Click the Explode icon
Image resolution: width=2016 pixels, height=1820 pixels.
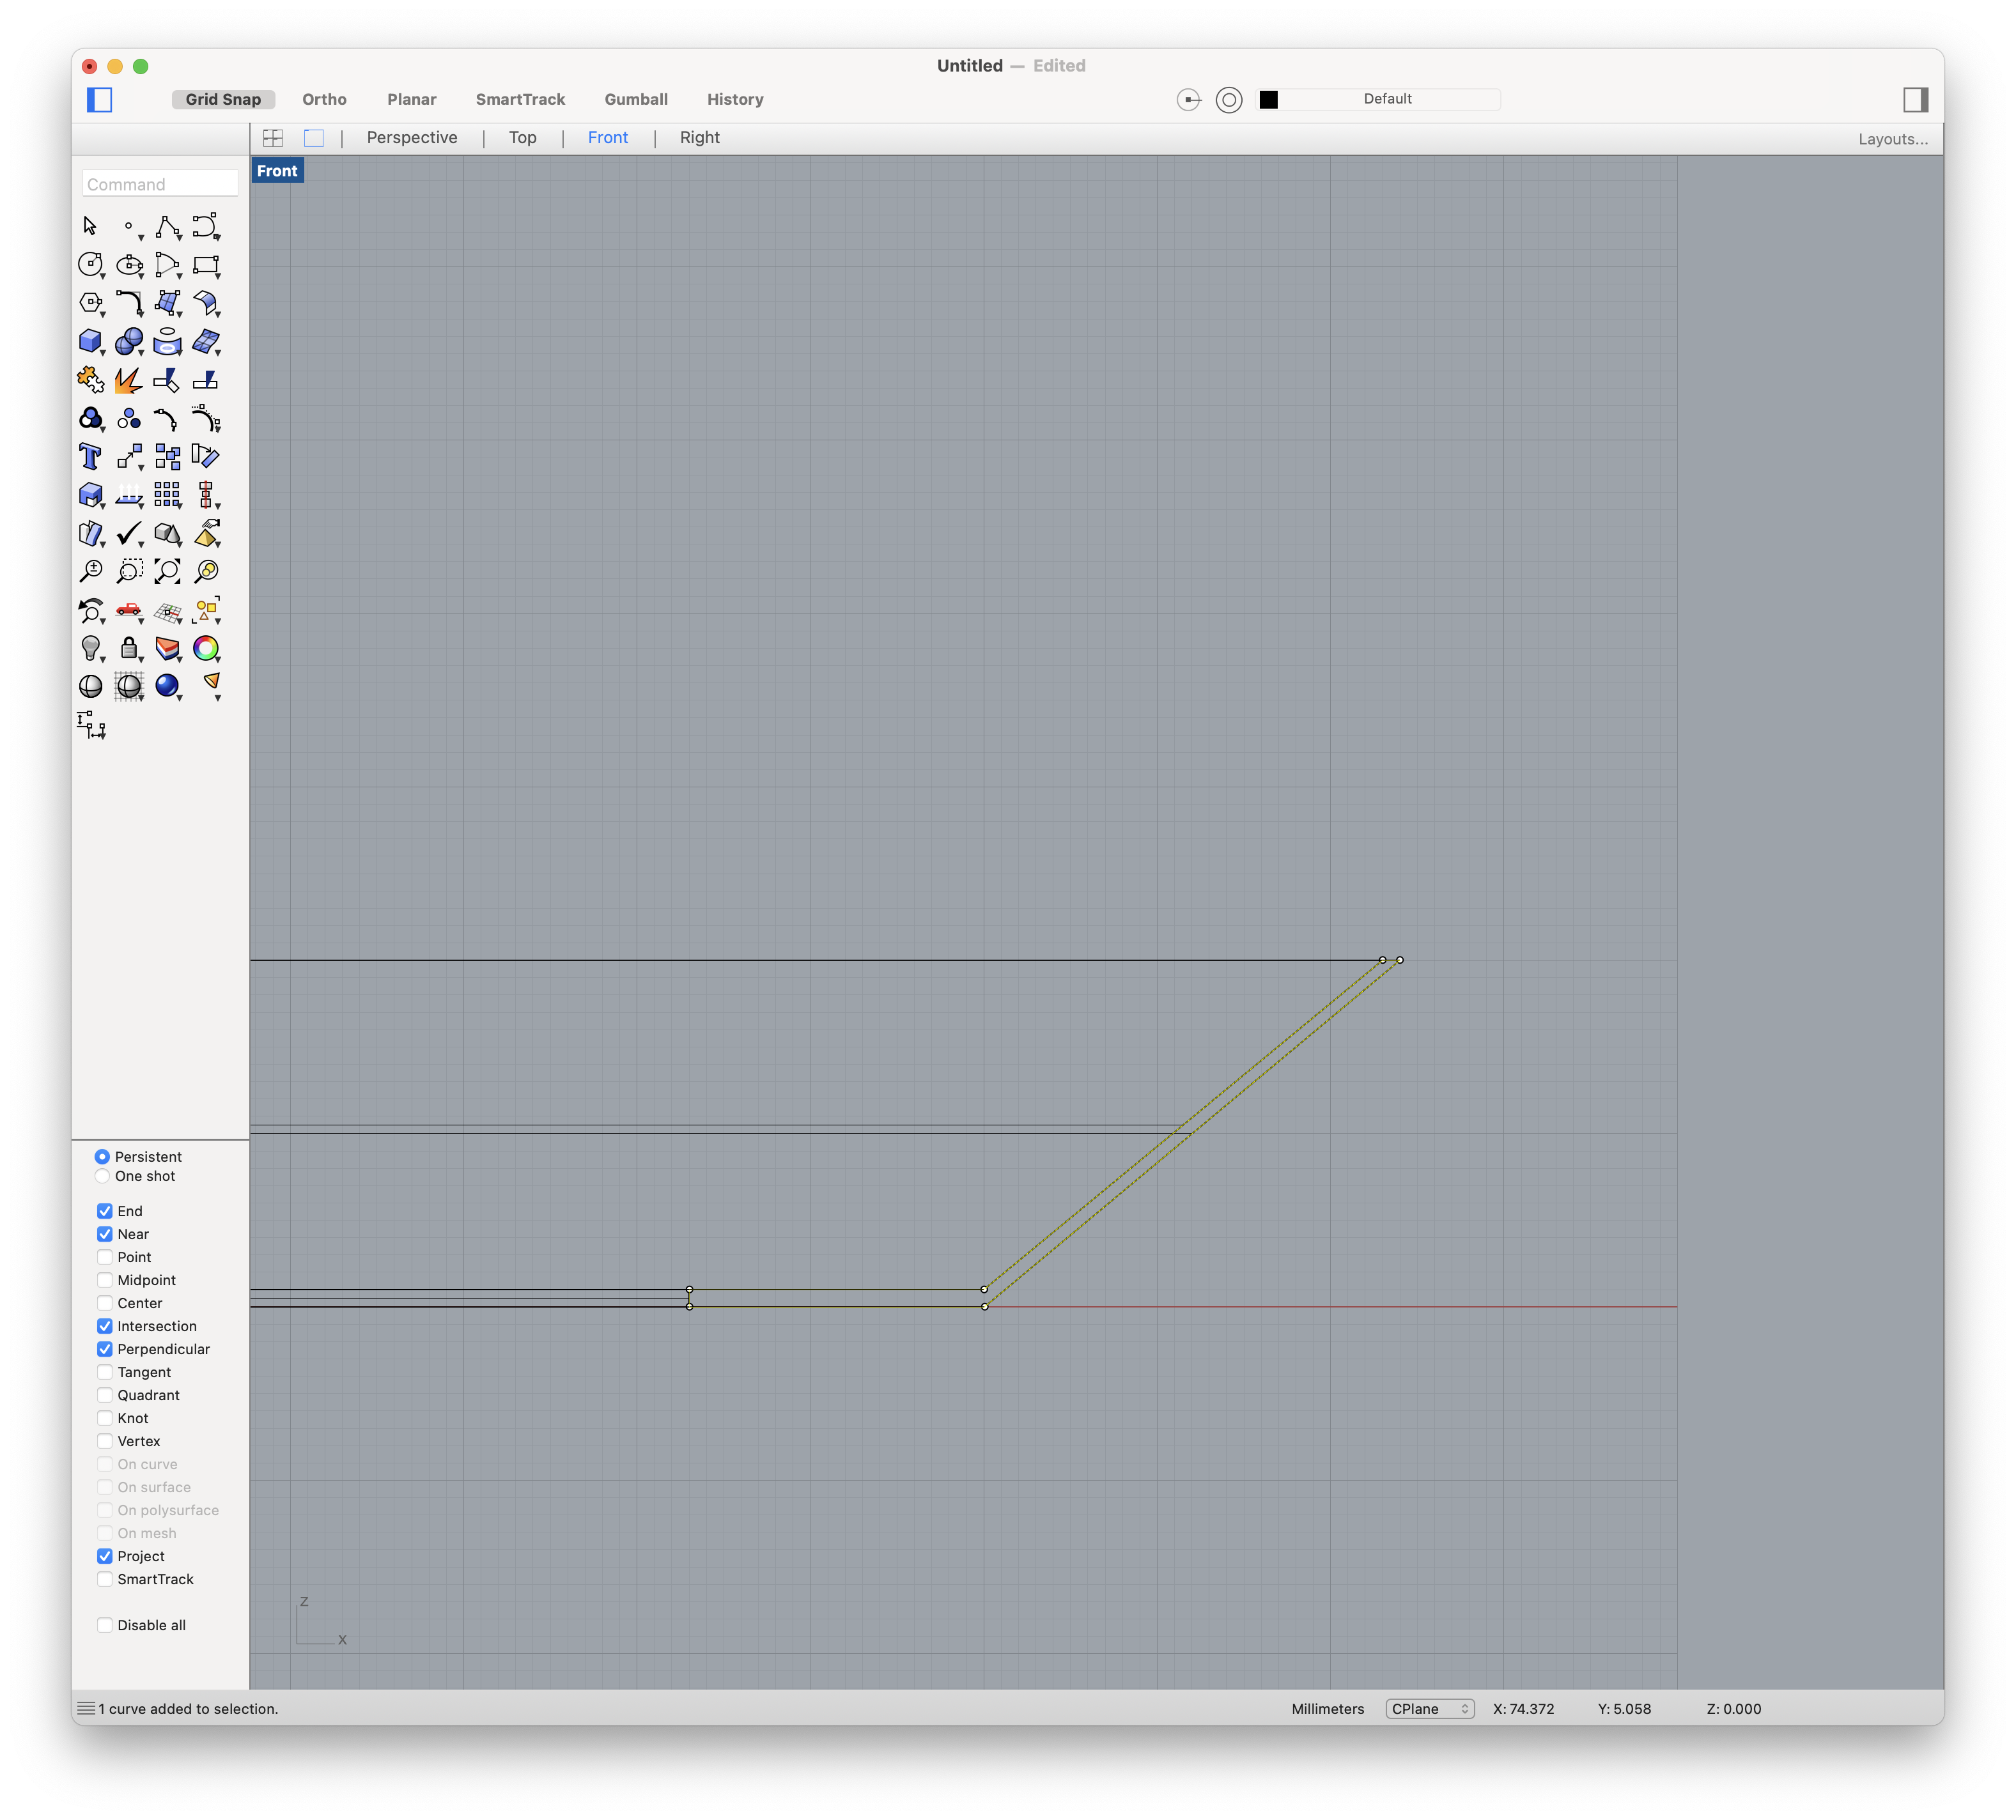tap(129, 380)
